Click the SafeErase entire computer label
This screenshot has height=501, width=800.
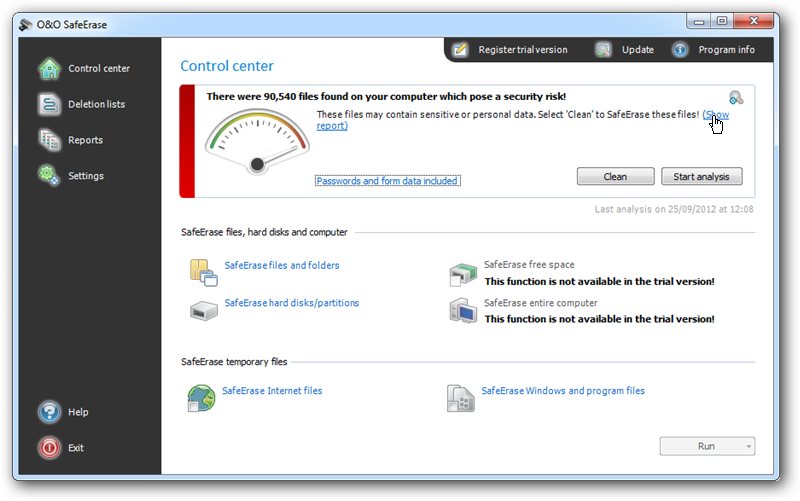[x=540, y=303]
